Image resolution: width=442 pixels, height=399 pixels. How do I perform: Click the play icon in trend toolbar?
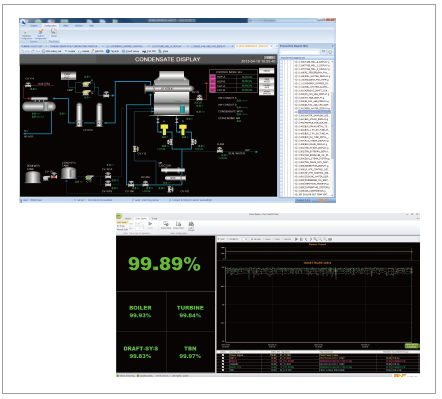tap(296, 239)
